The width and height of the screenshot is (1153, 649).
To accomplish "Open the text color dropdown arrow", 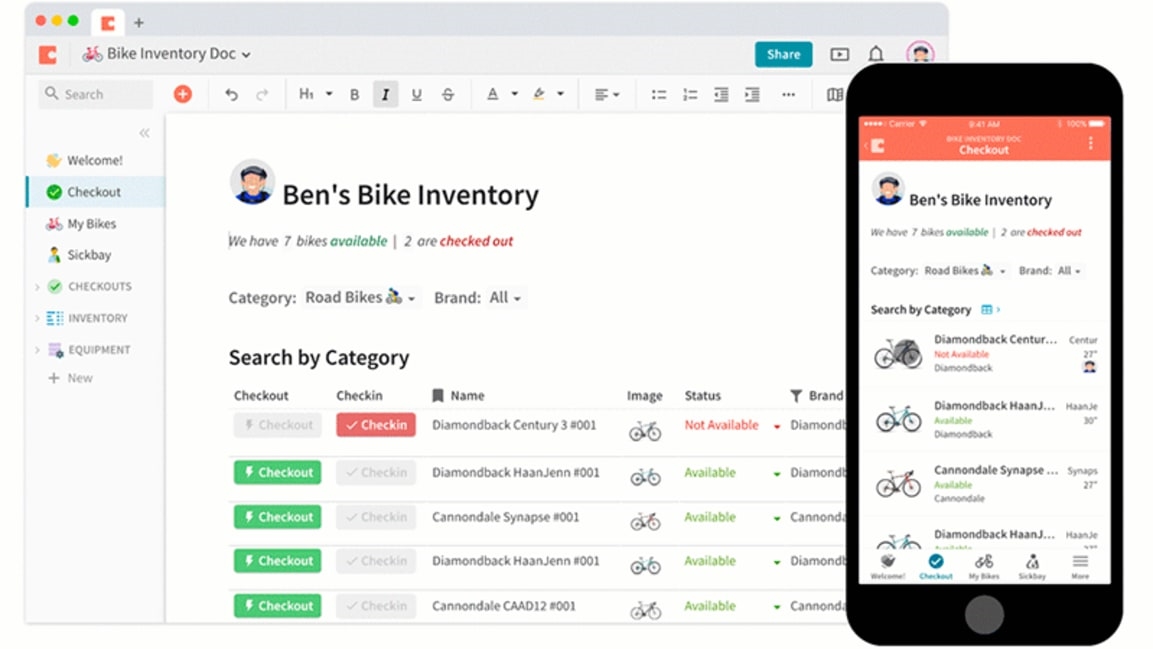I will [x=515, y=94].
